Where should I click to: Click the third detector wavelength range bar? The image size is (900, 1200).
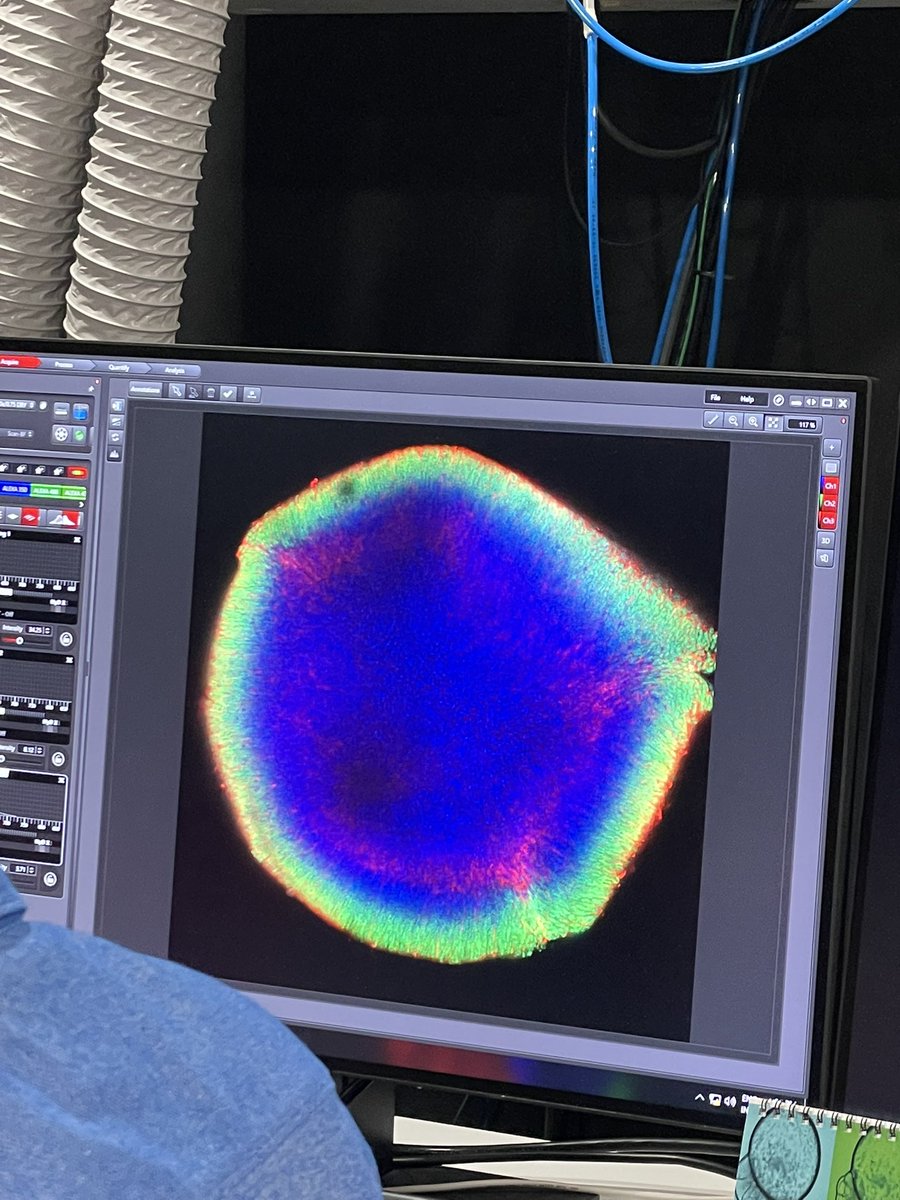(18, 834)
